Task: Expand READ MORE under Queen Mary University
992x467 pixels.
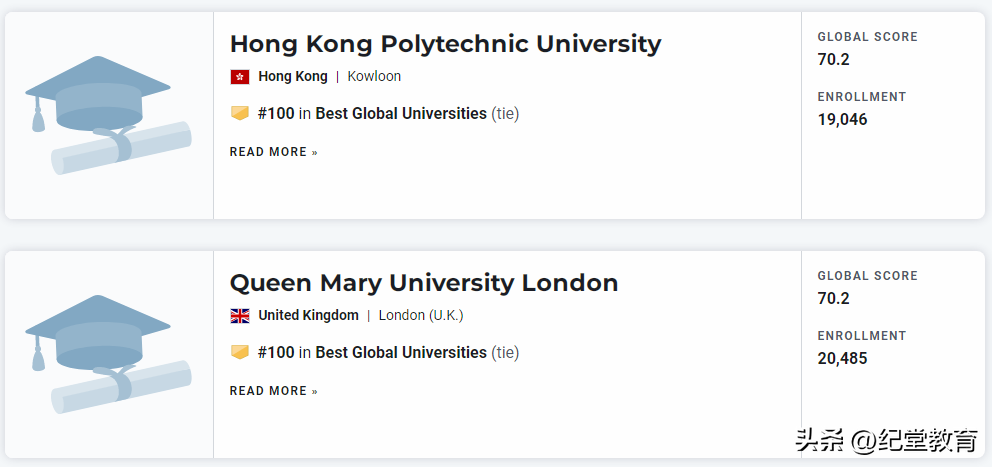Action: (x=273, y=391)
